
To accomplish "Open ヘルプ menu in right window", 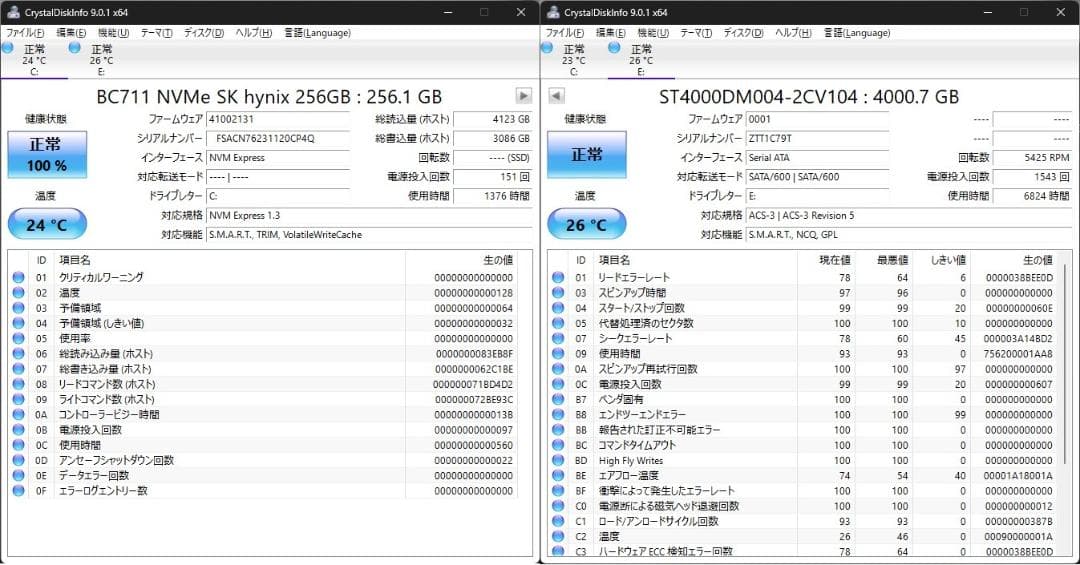I will pos(793,32).
